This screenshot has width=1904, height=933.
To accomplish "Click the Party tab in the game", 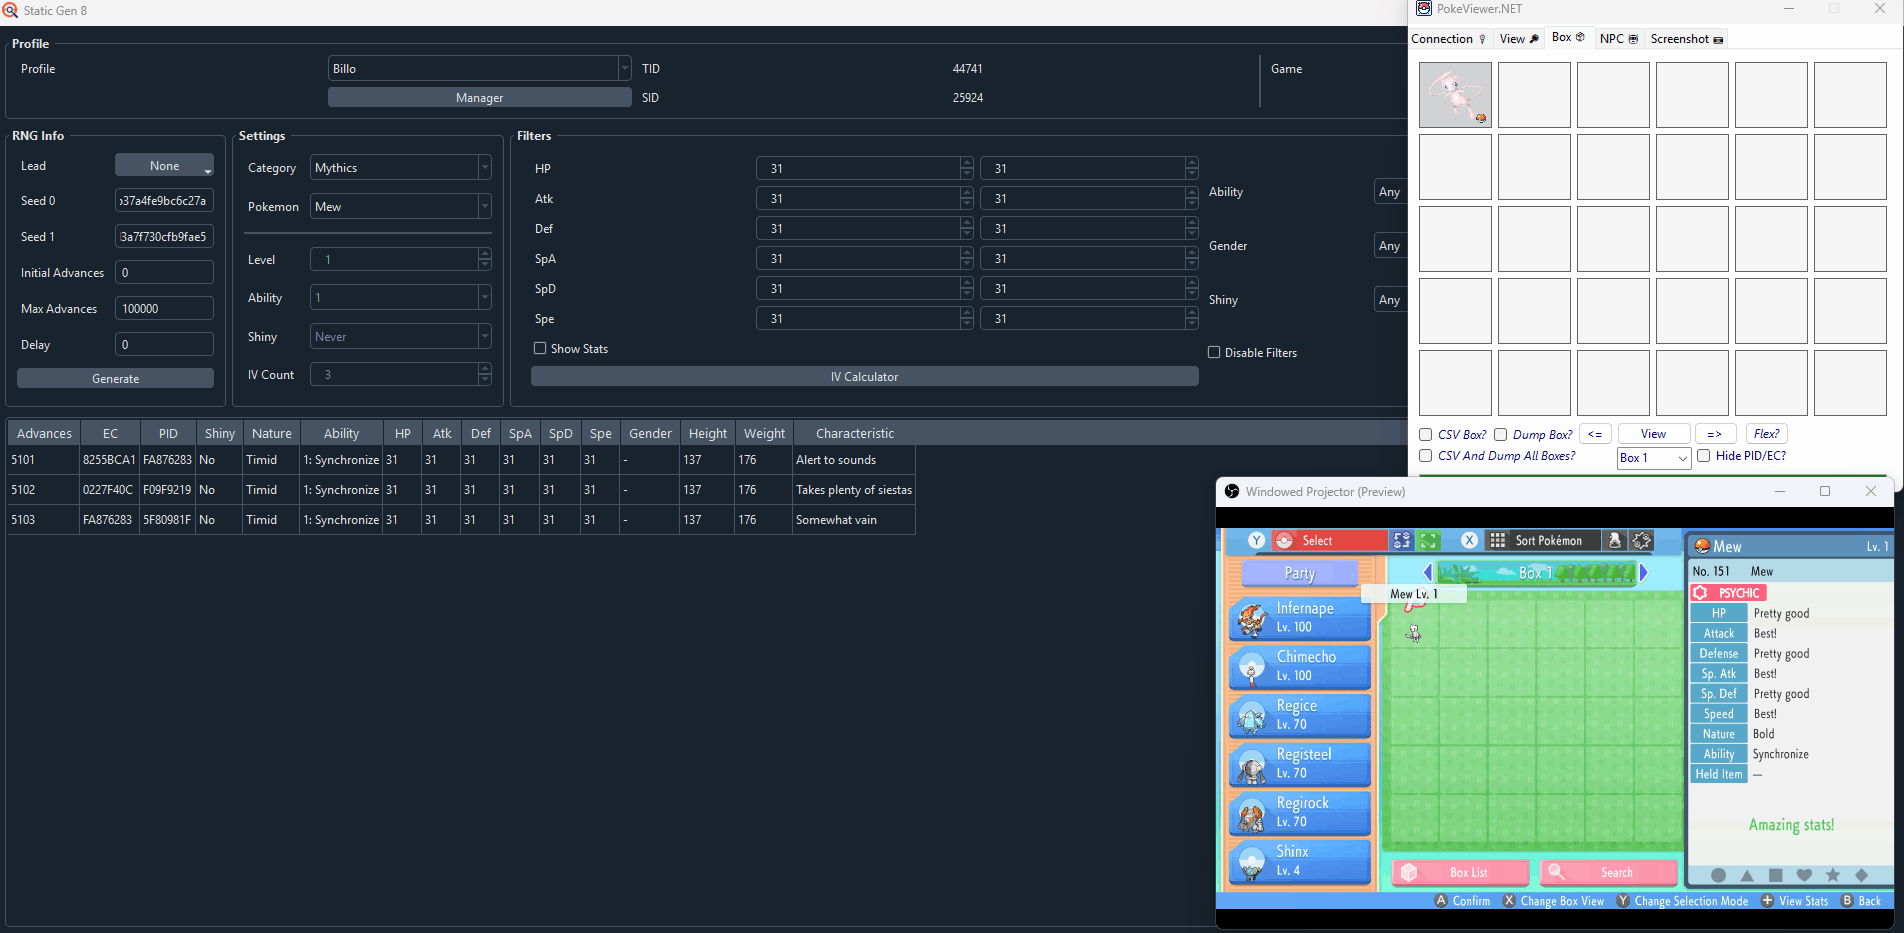I will pyautogui.click(x=1299, y=573).
